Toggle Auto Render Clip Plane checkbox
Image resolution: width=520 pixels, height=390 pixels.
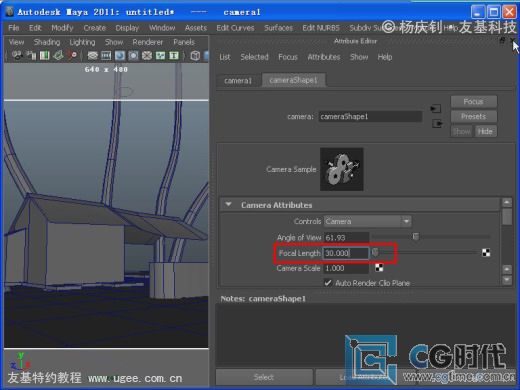(x=328, y=283)
